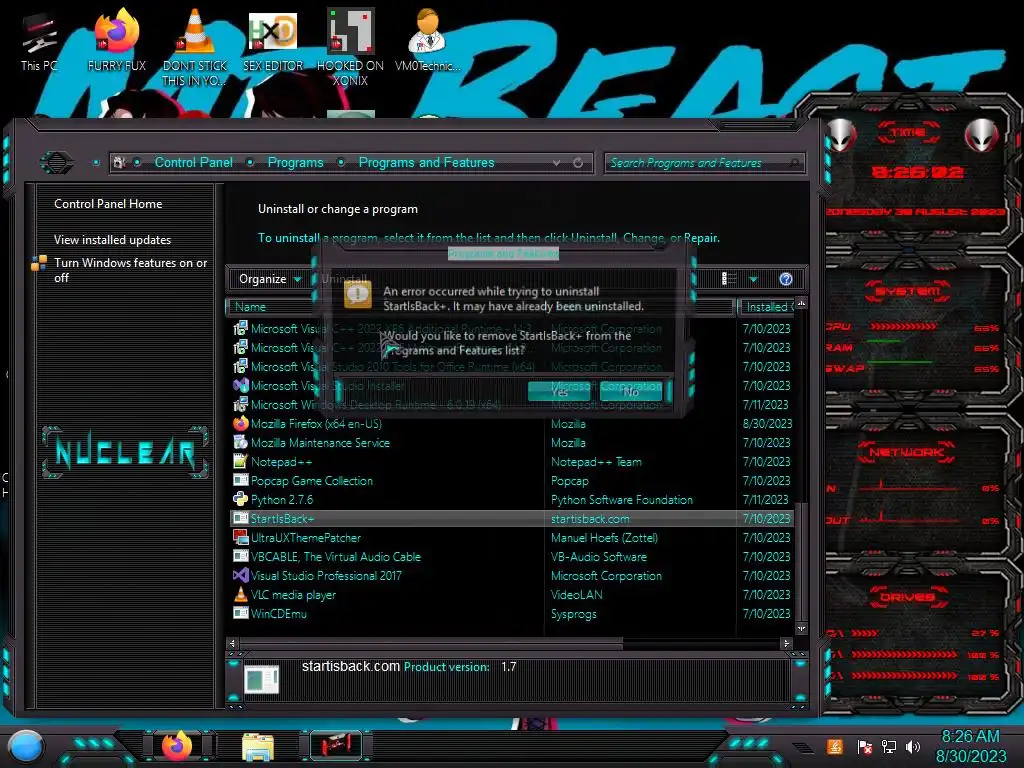The width and height of the screenshot is (1024, 768).
Task: Click the Python Software Foundation publisher cell
Action: click(x=622, y=500)
